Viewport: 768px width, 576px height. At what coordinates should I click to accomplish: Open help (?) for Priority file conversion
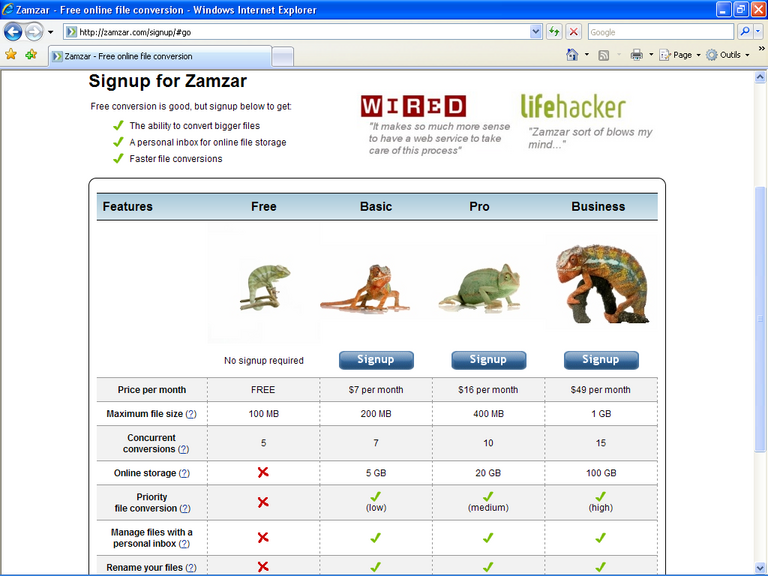pyautogui.click(x=185, y=508)
